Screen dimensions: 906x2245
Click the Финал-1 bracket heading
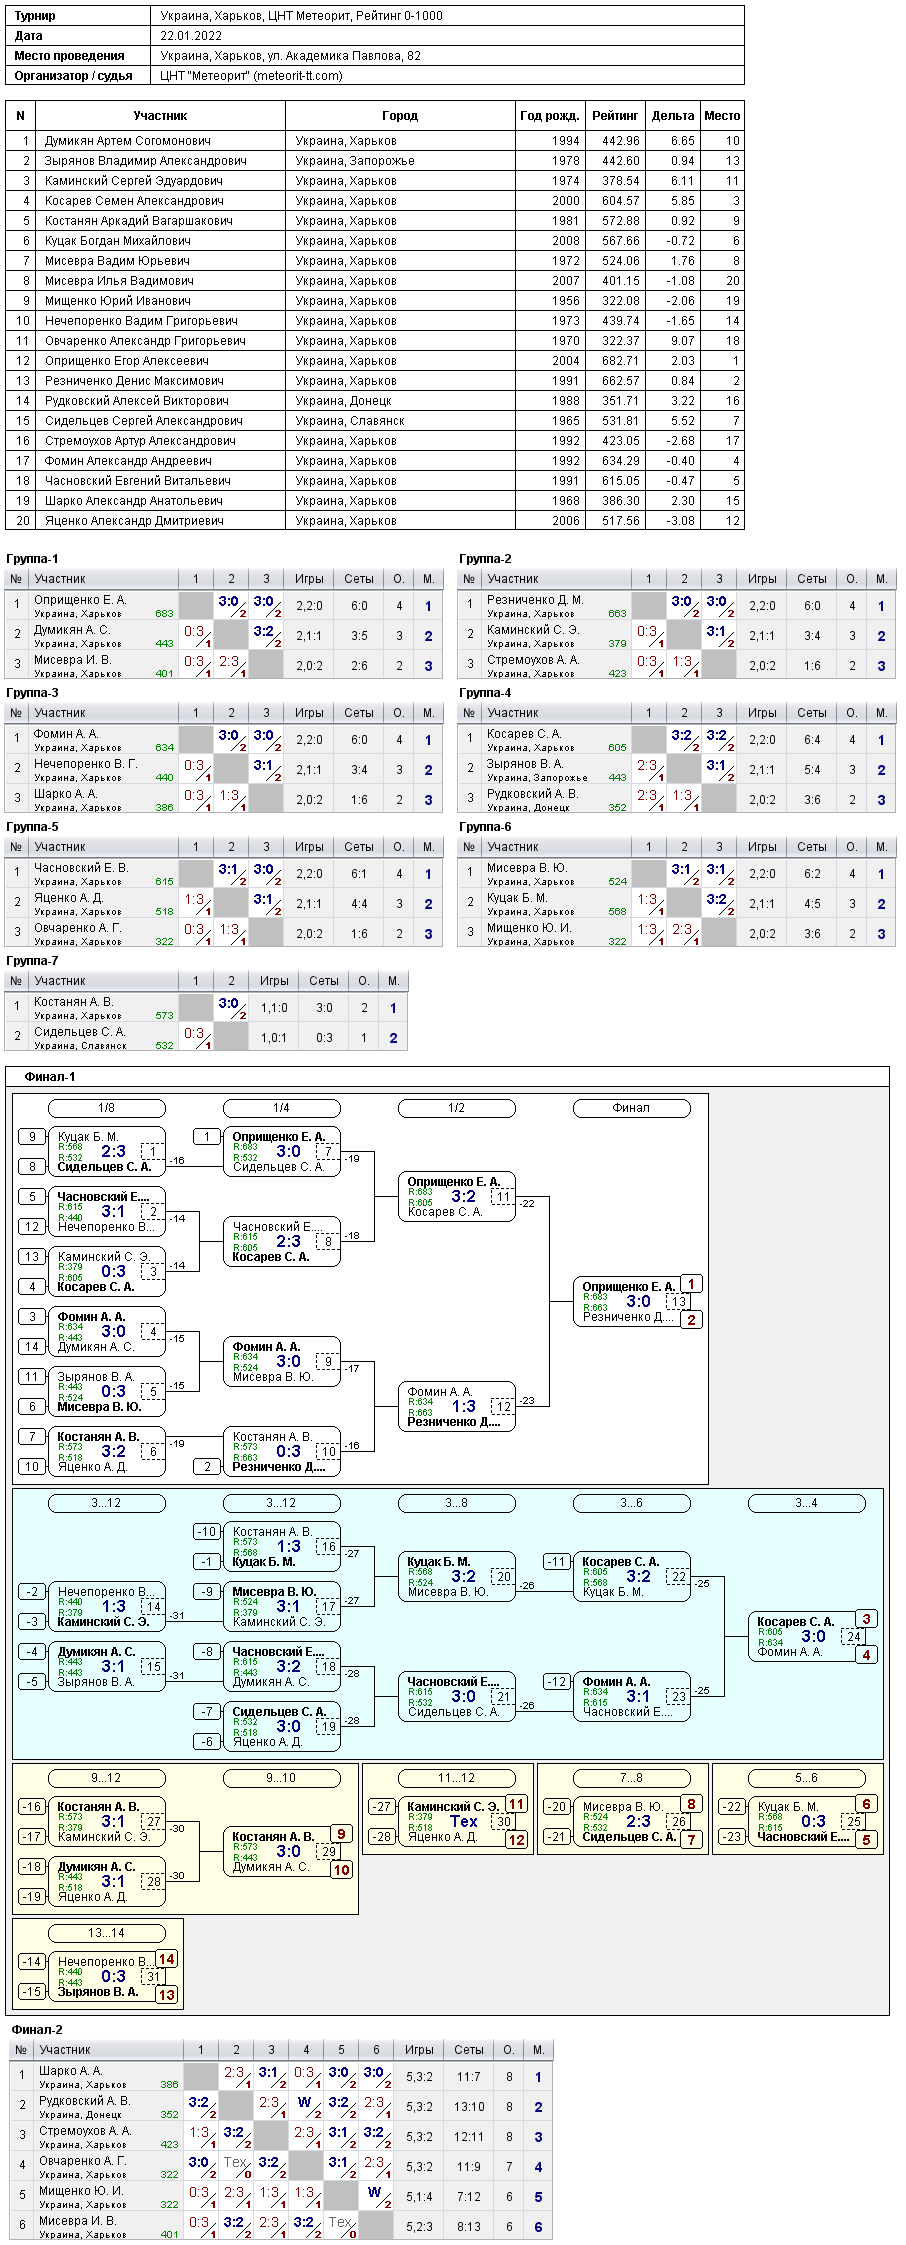(50, 1077)
